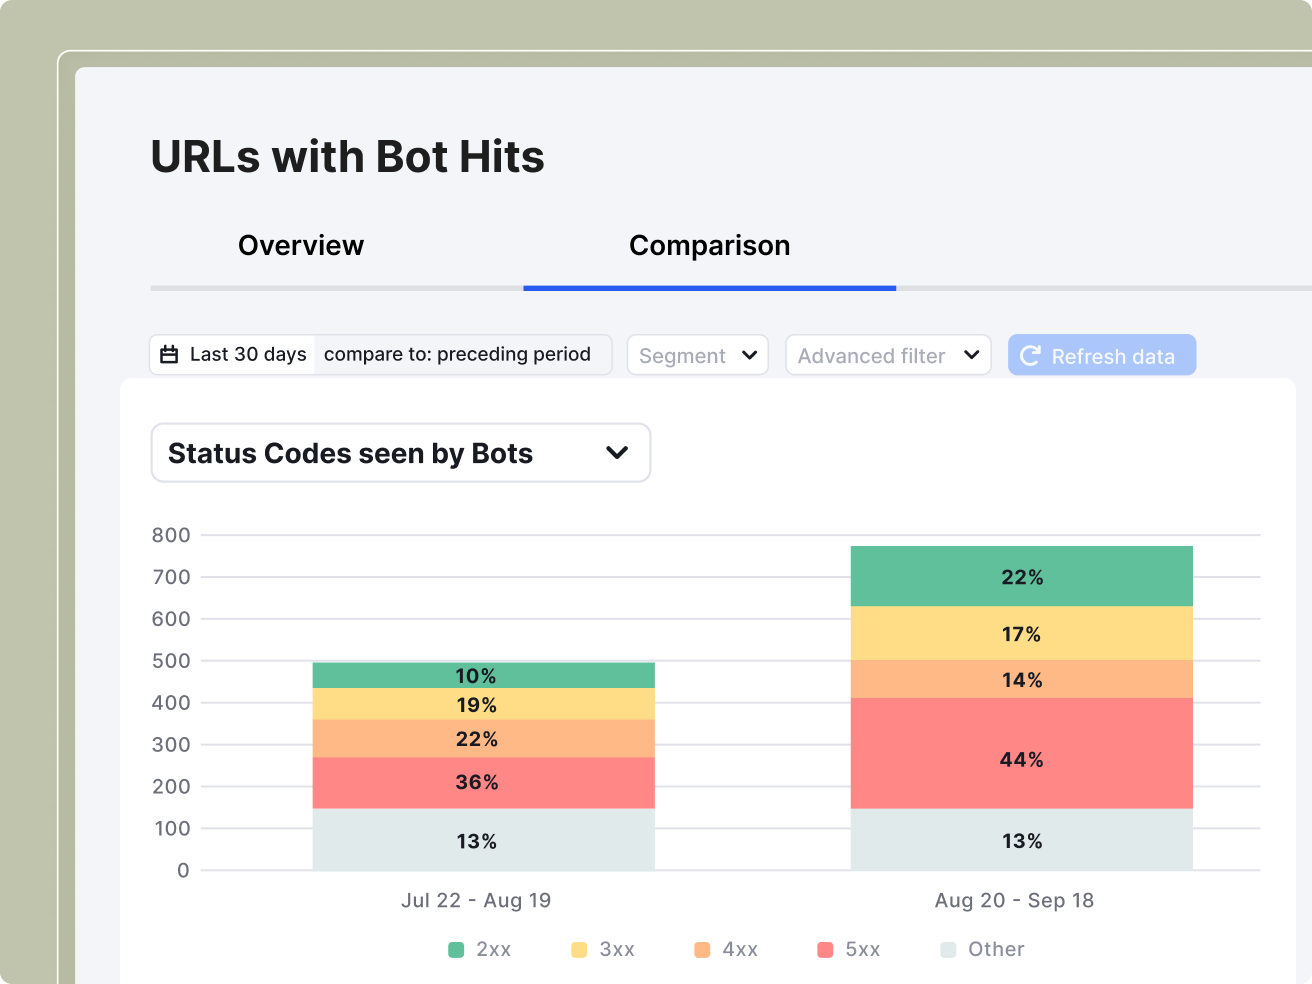Click the Refresh data button
Screen dimensions: 1312x984
[1101, 354]
